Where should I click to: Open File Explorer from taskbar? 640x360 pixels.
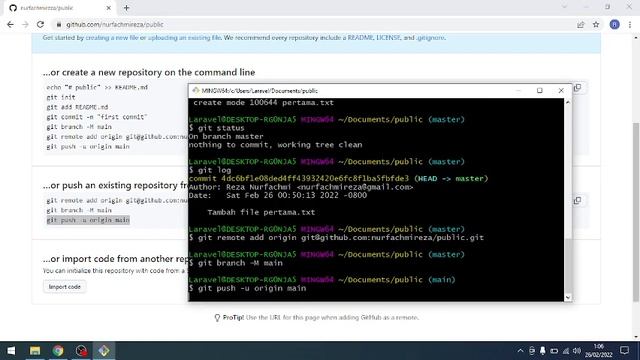tap(35, 351)
